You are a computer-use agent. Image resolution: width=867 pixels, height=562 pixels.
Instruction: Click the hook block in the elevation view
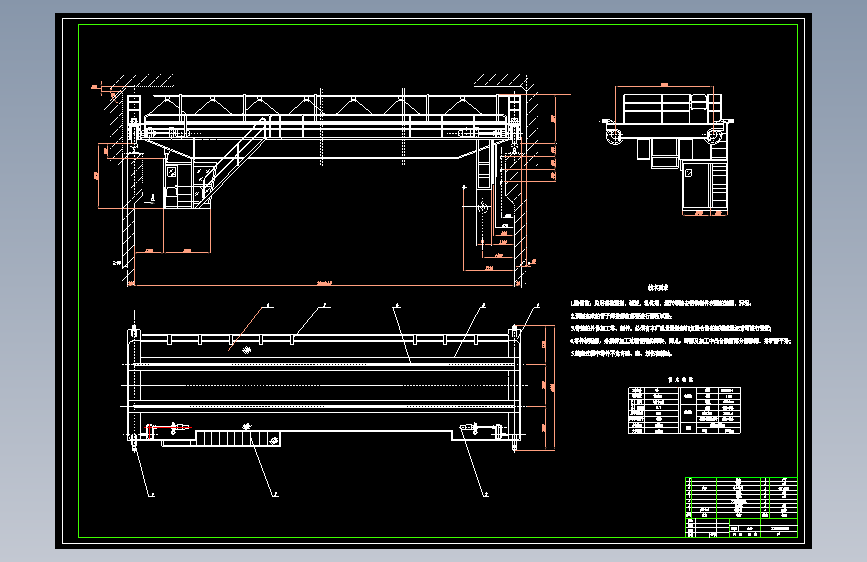[x=483, y=207]
